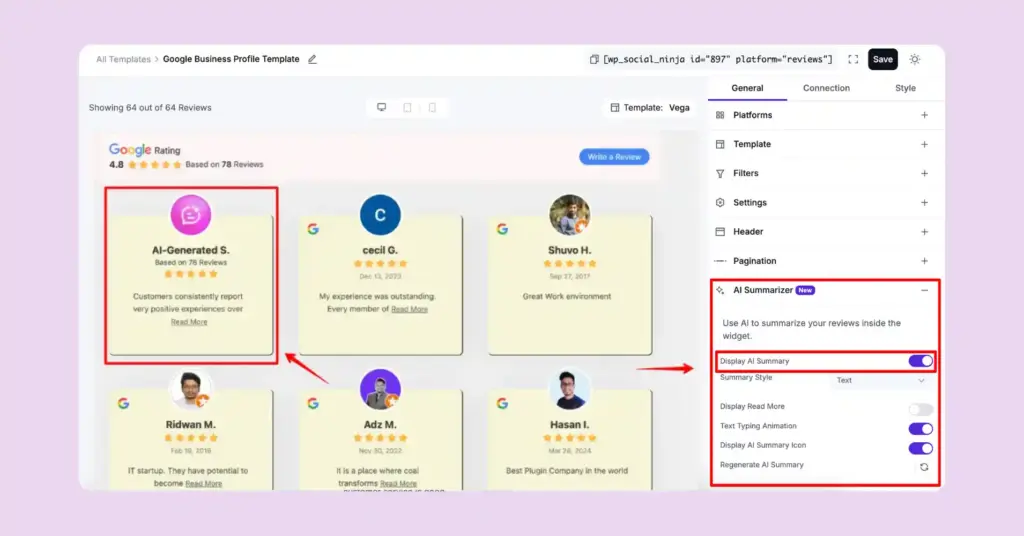
Task: Enable the Display Read More toggle
Action: click(920, 409)
